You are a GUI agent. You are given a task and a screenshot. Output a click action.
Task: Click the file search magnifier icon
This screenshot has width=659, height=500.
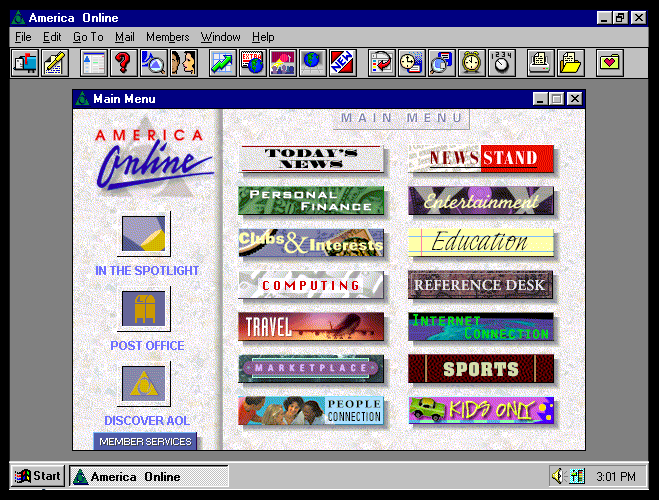442,63
